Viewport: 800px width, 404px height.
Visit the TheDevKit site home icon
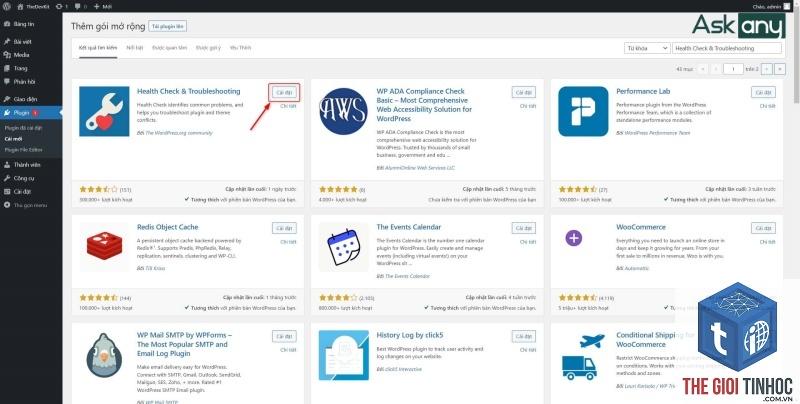pos(20,7)
